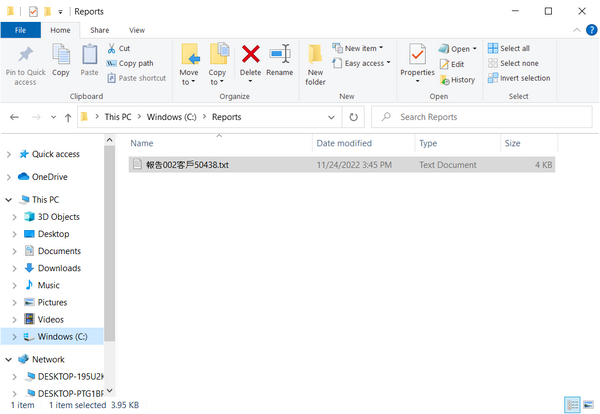Customize Quick Access Toolbar dropdown
This screenshot has height=414, width=600.
(x=60, y=12)
